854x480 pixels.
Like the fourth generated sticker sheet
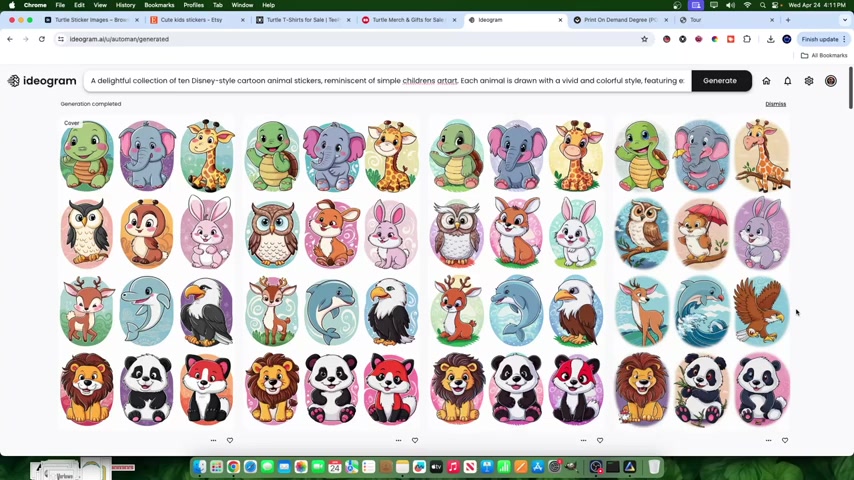click(x=785, y=440)
